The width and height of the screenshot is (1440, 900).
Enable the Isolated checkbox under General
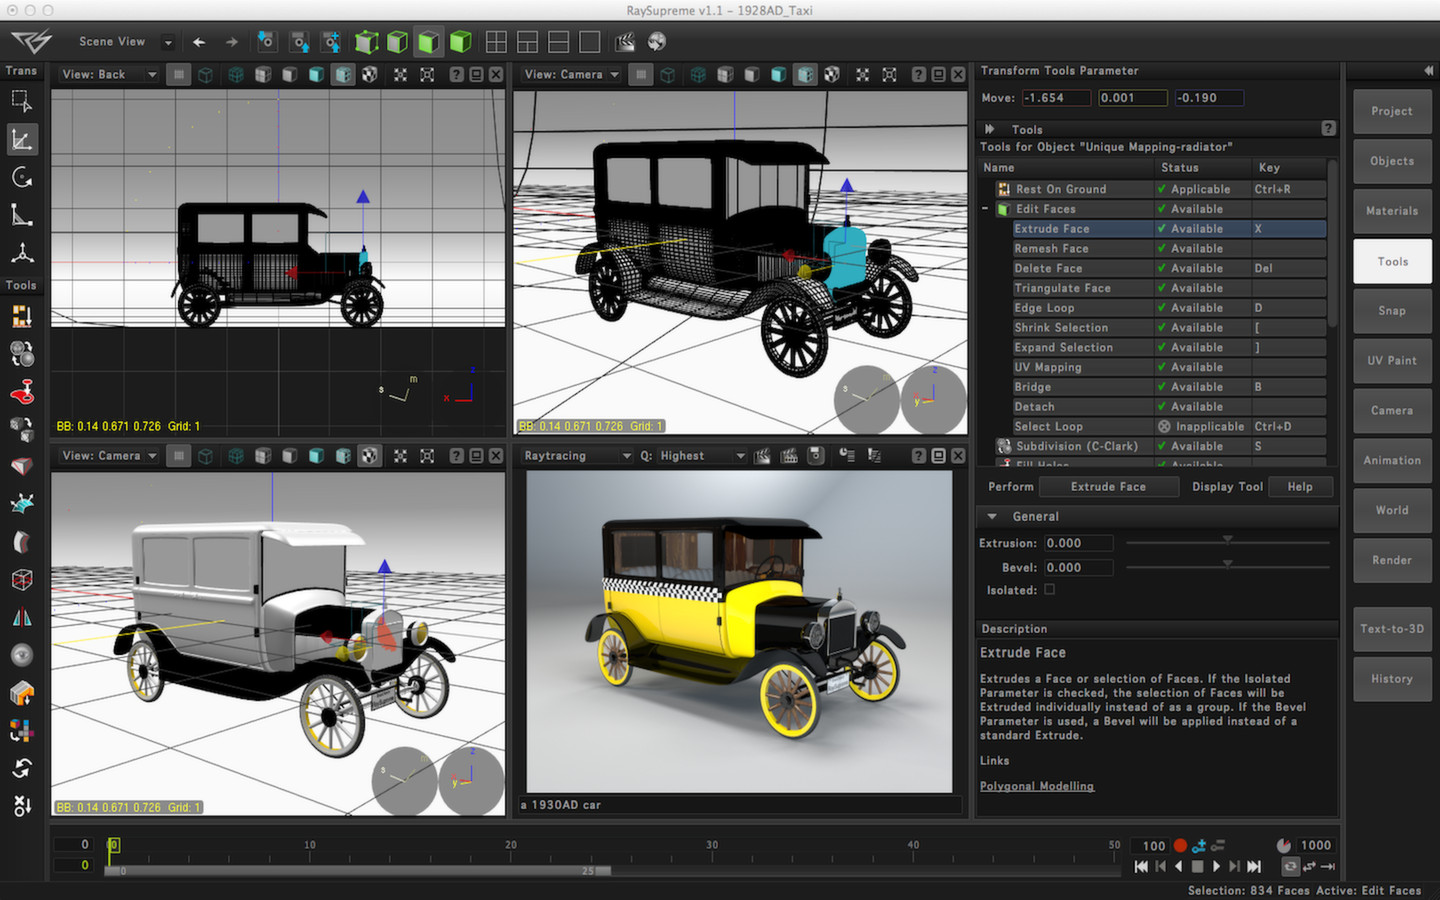coord(1049,590)
